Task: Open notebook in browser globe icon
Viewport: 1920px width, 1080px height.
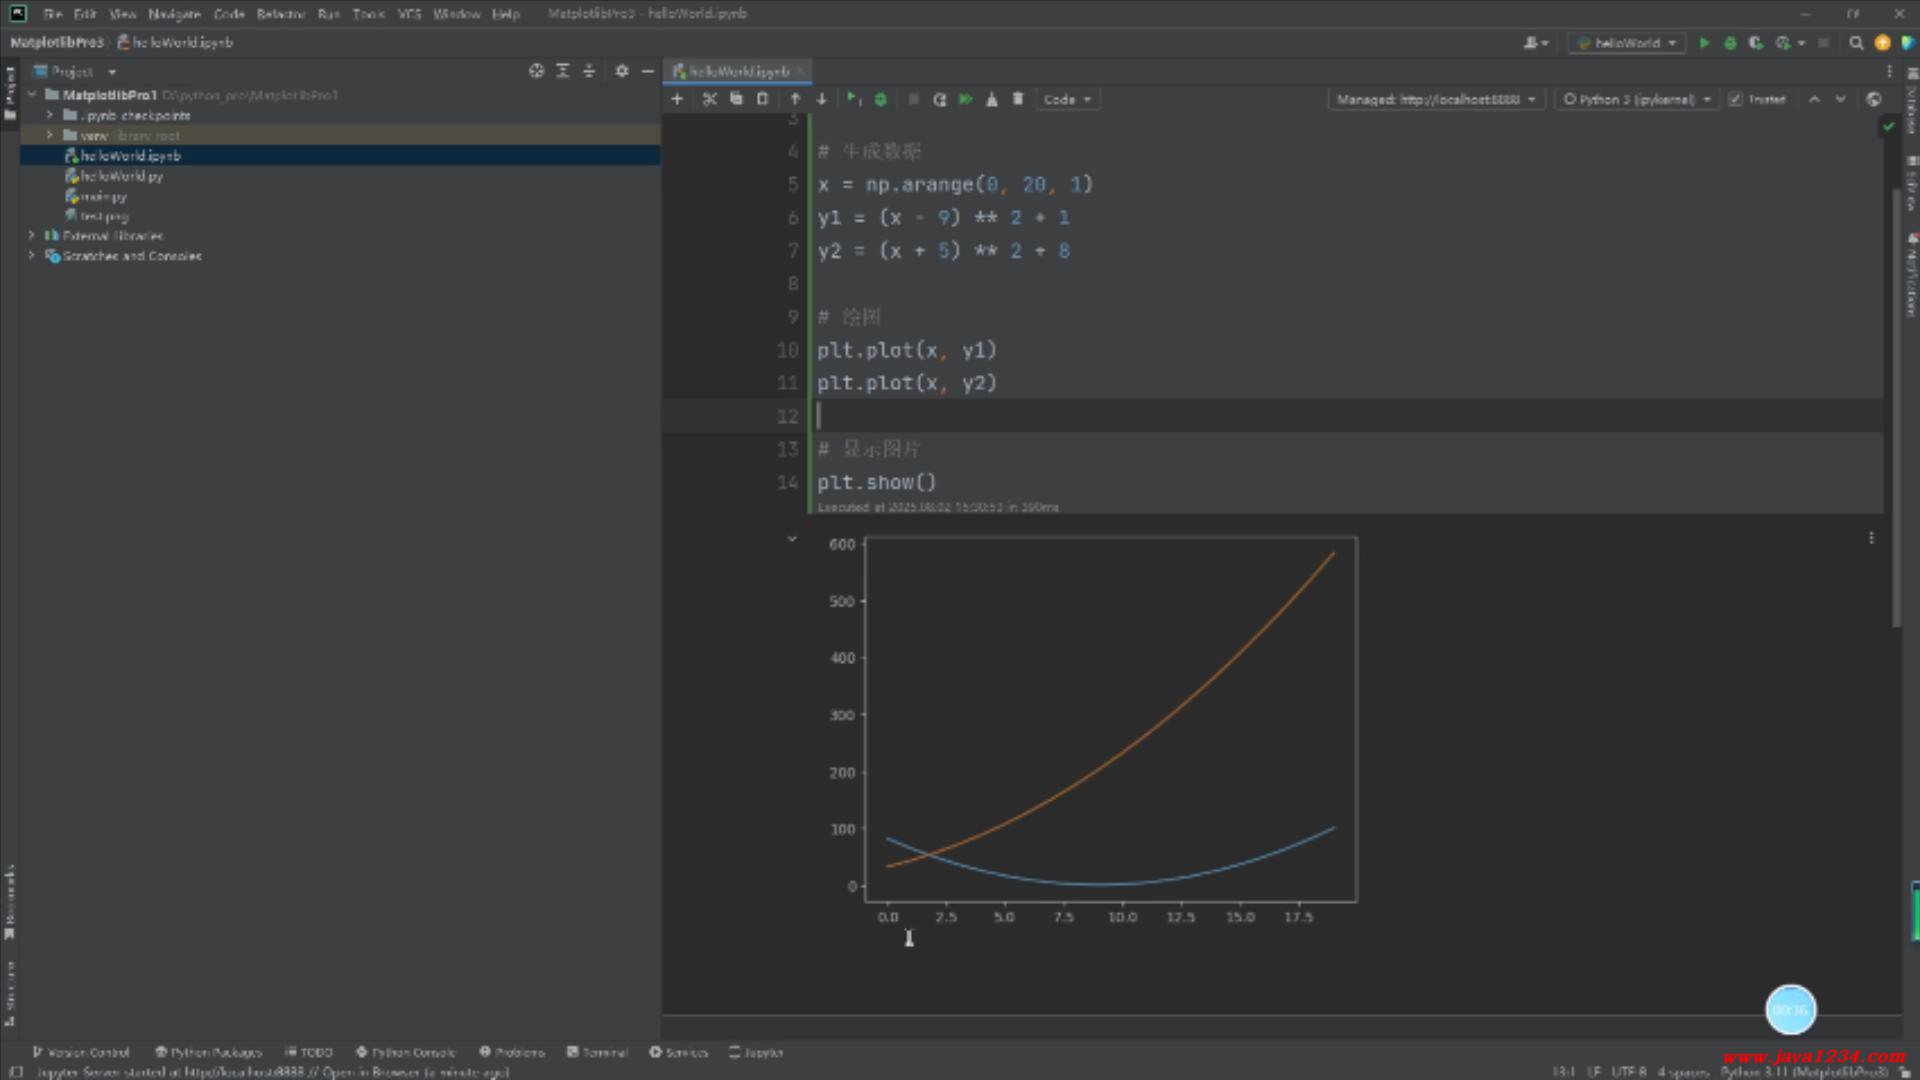Action: point(1874,99)
